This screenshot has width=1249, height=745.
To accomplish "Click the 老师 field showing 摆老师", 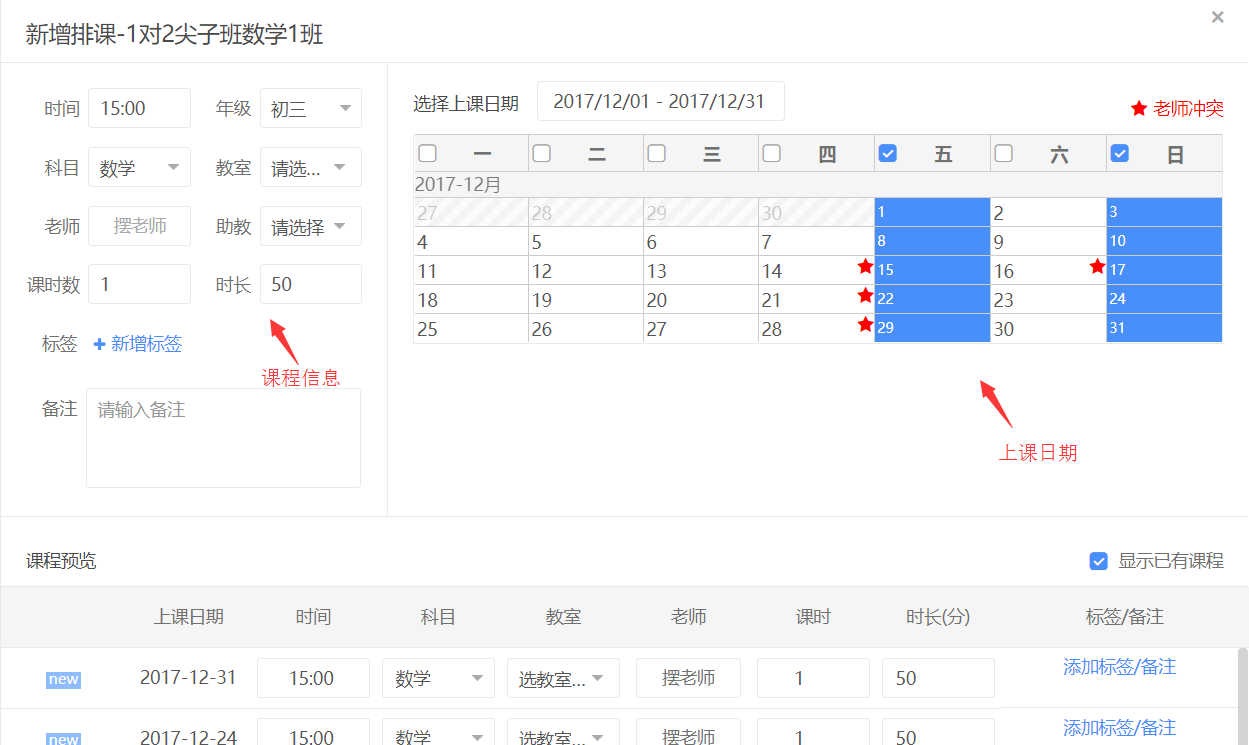I will 139,226.
